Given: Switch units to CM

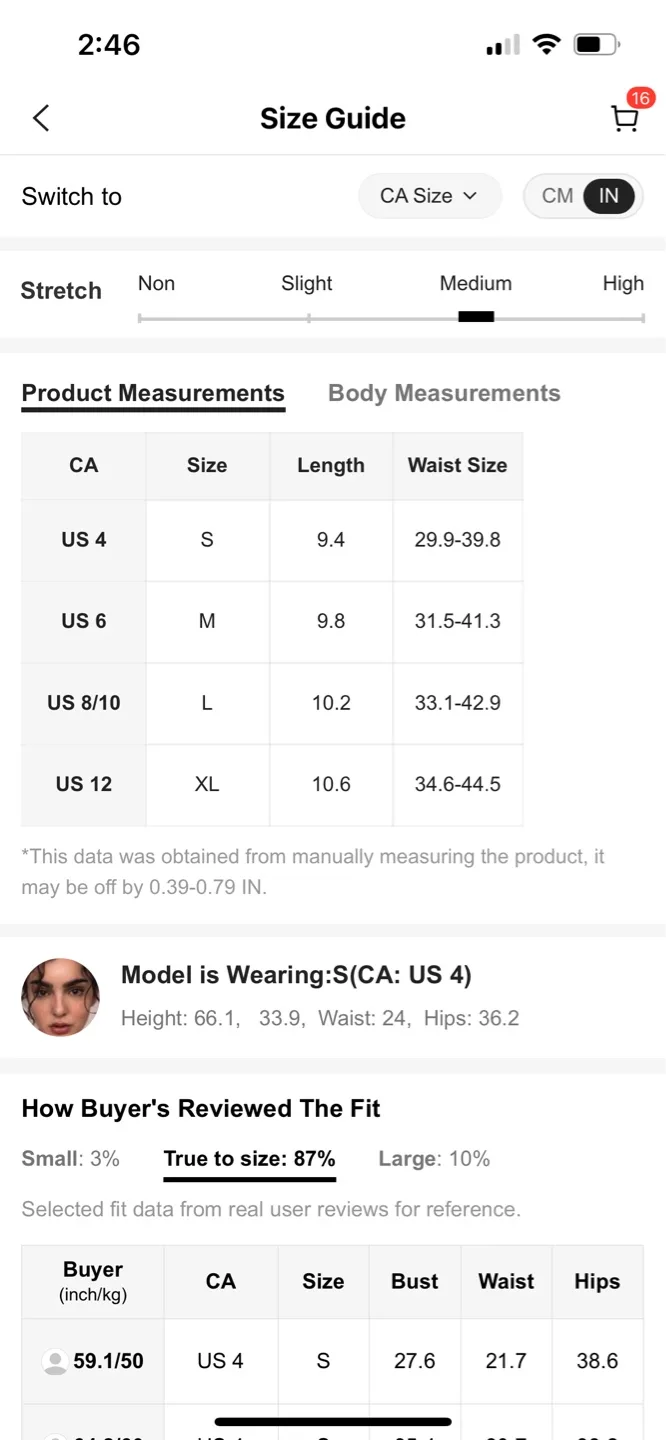Looking at the screenshot, I should coord(557,196).
